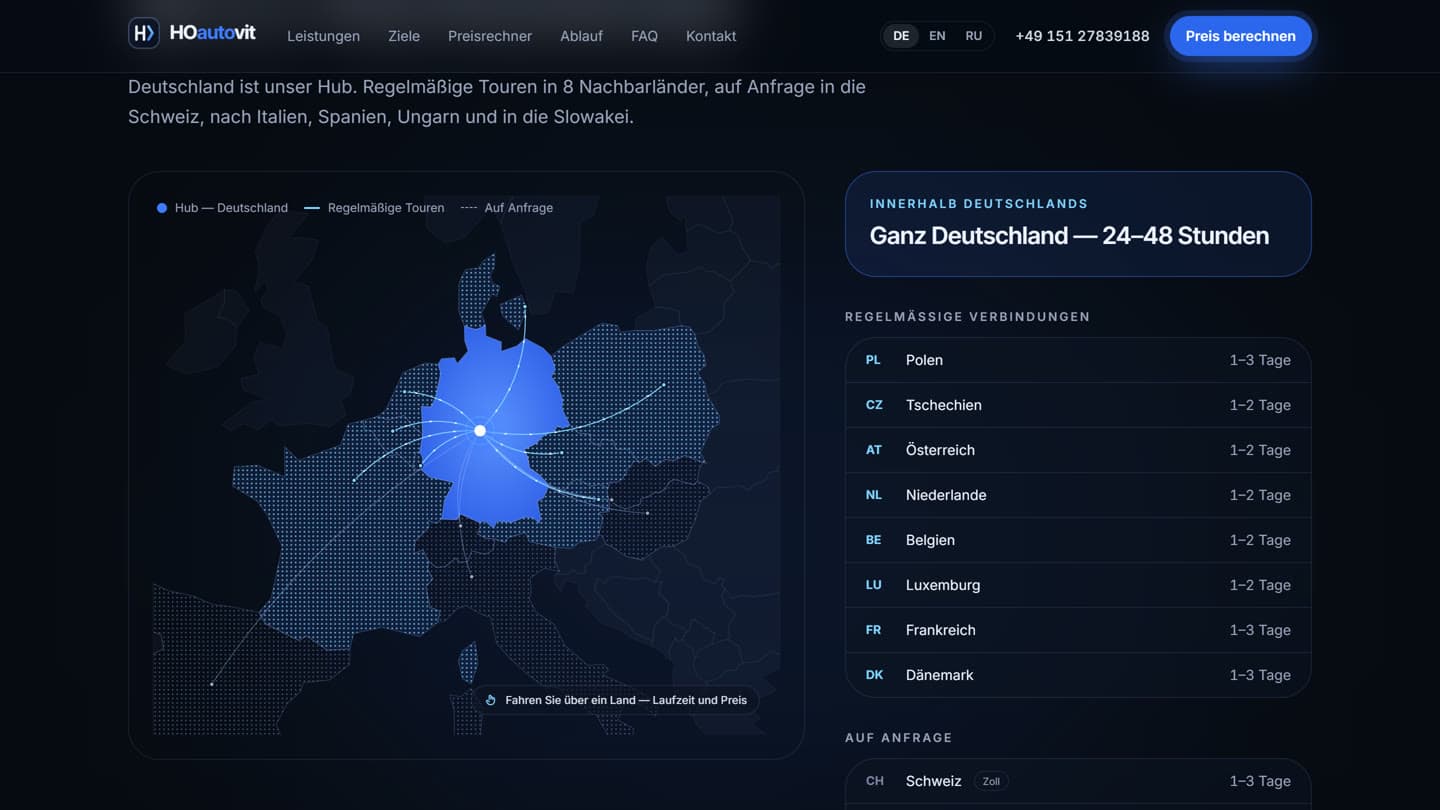Viewport: 1440px width, 810px height.
Task: Click the HOautovit brand name
Action: click(213, 33)
